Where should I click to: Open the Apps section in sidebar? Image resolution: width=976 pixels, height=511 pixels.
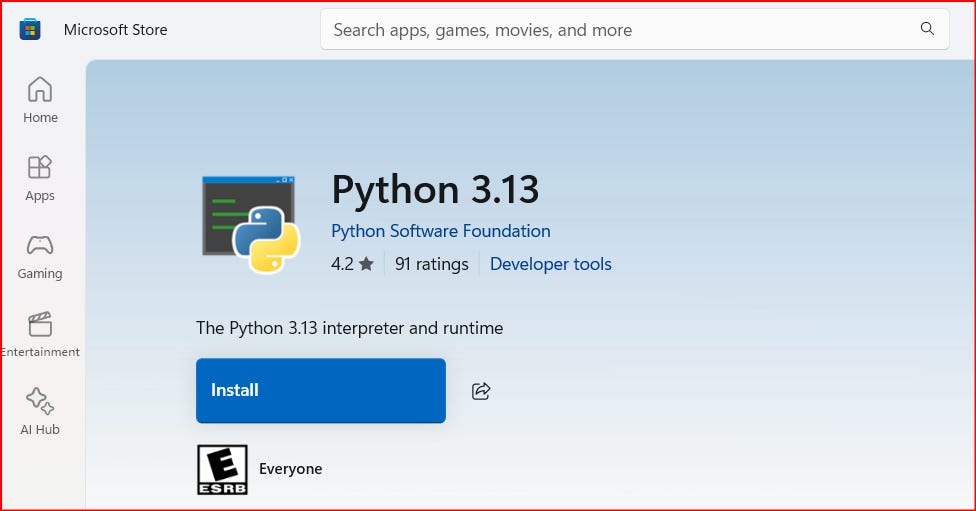pos(40,179)
